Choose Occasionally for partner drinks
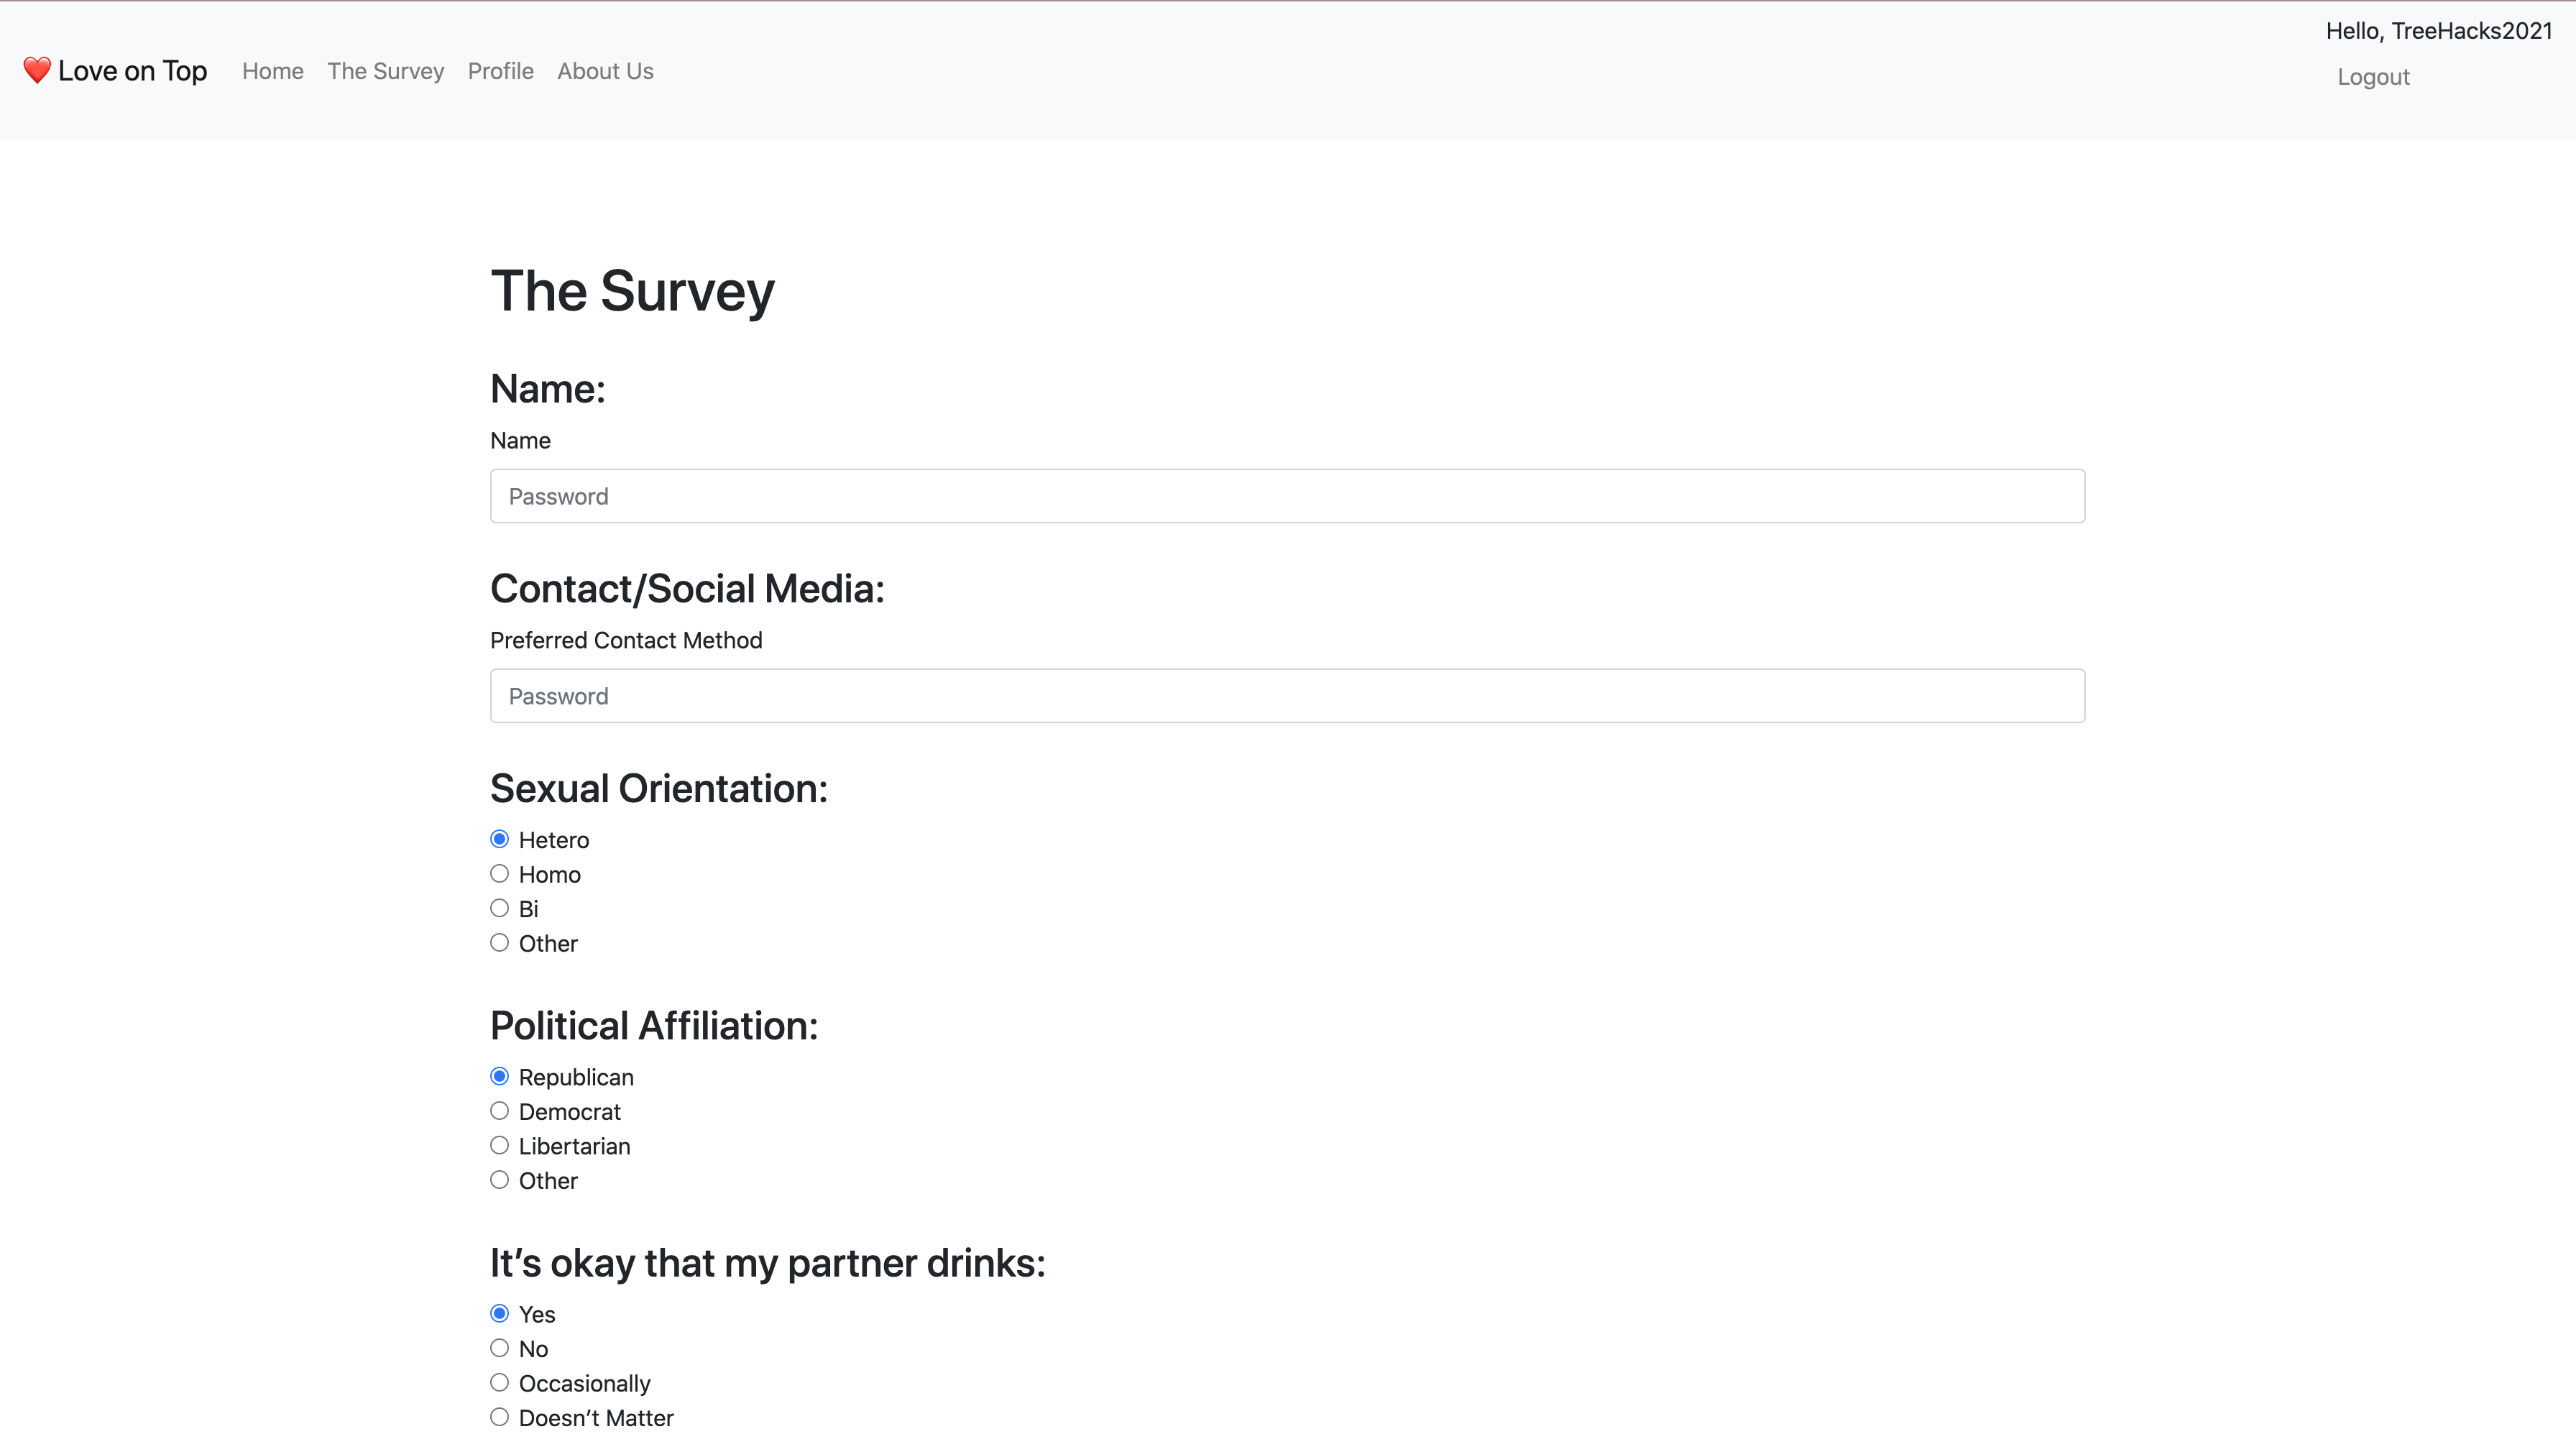Screen dimensions: 2576x1452 point(499,1383)
